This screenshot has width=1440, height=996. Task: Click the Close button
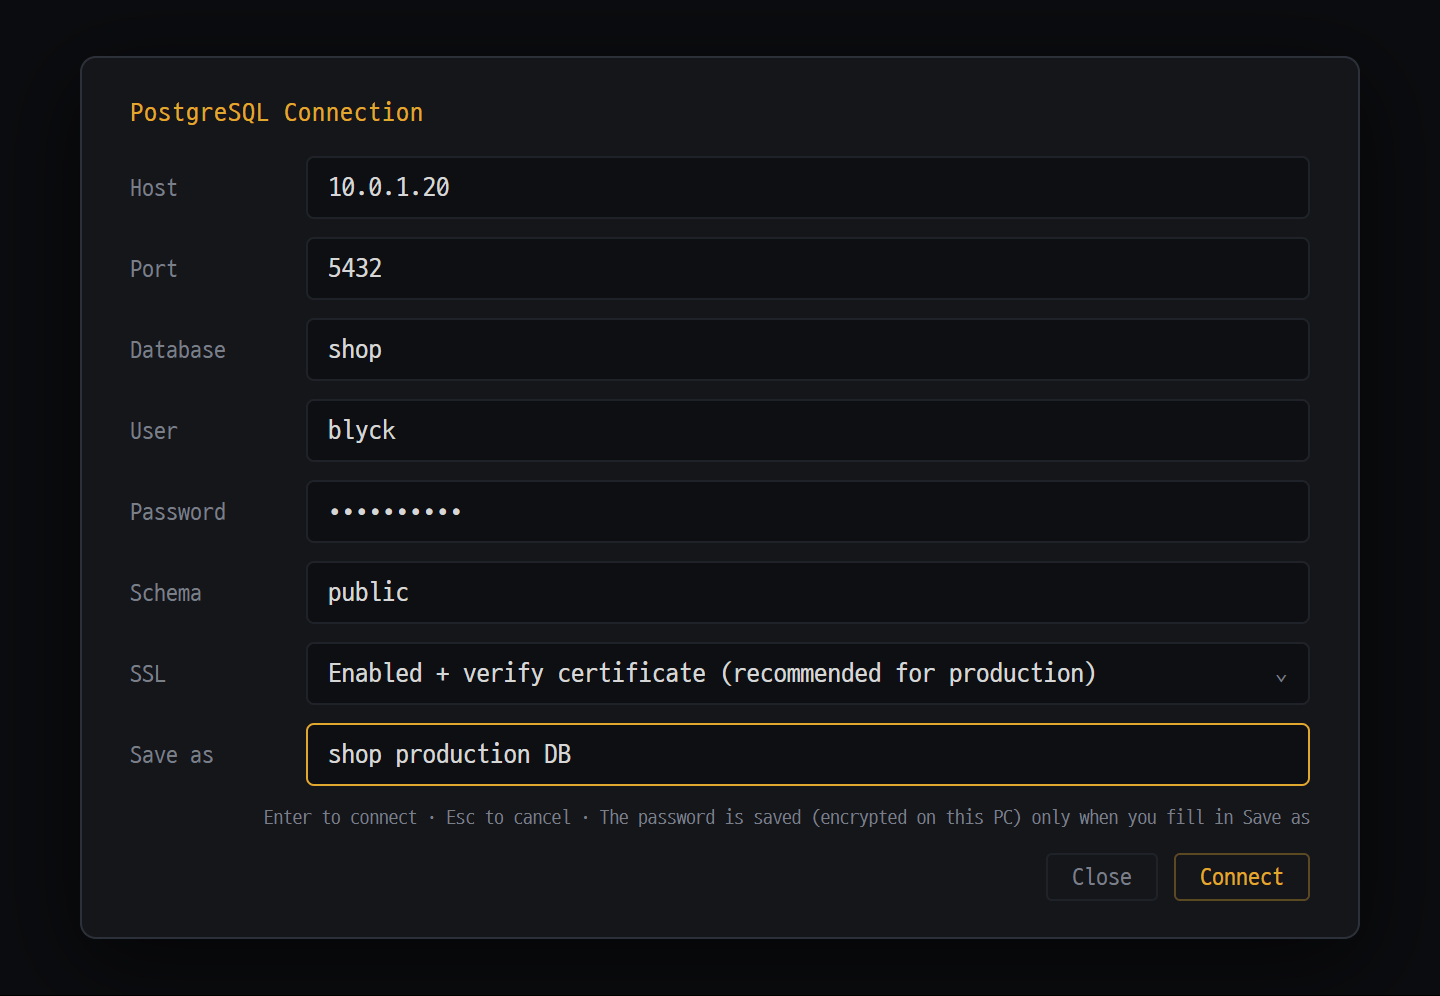coord(1101,877)
